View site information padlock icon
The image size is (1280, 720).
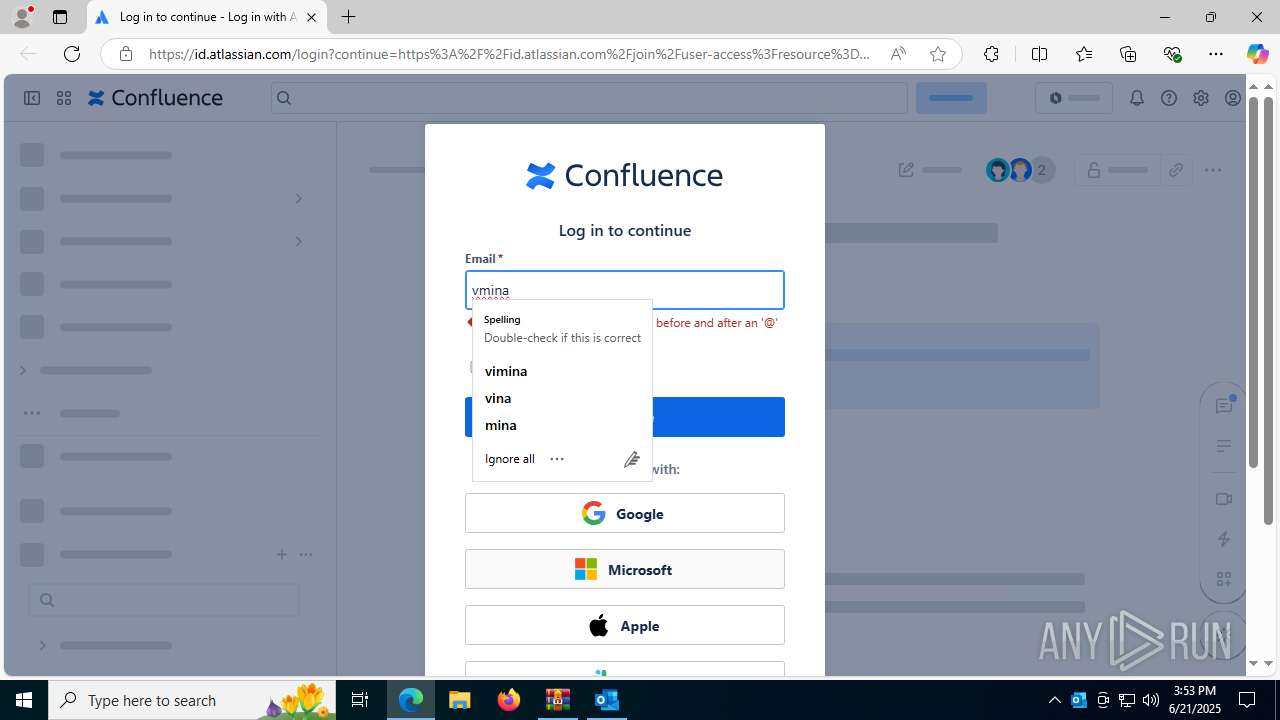tap(125, 54)
